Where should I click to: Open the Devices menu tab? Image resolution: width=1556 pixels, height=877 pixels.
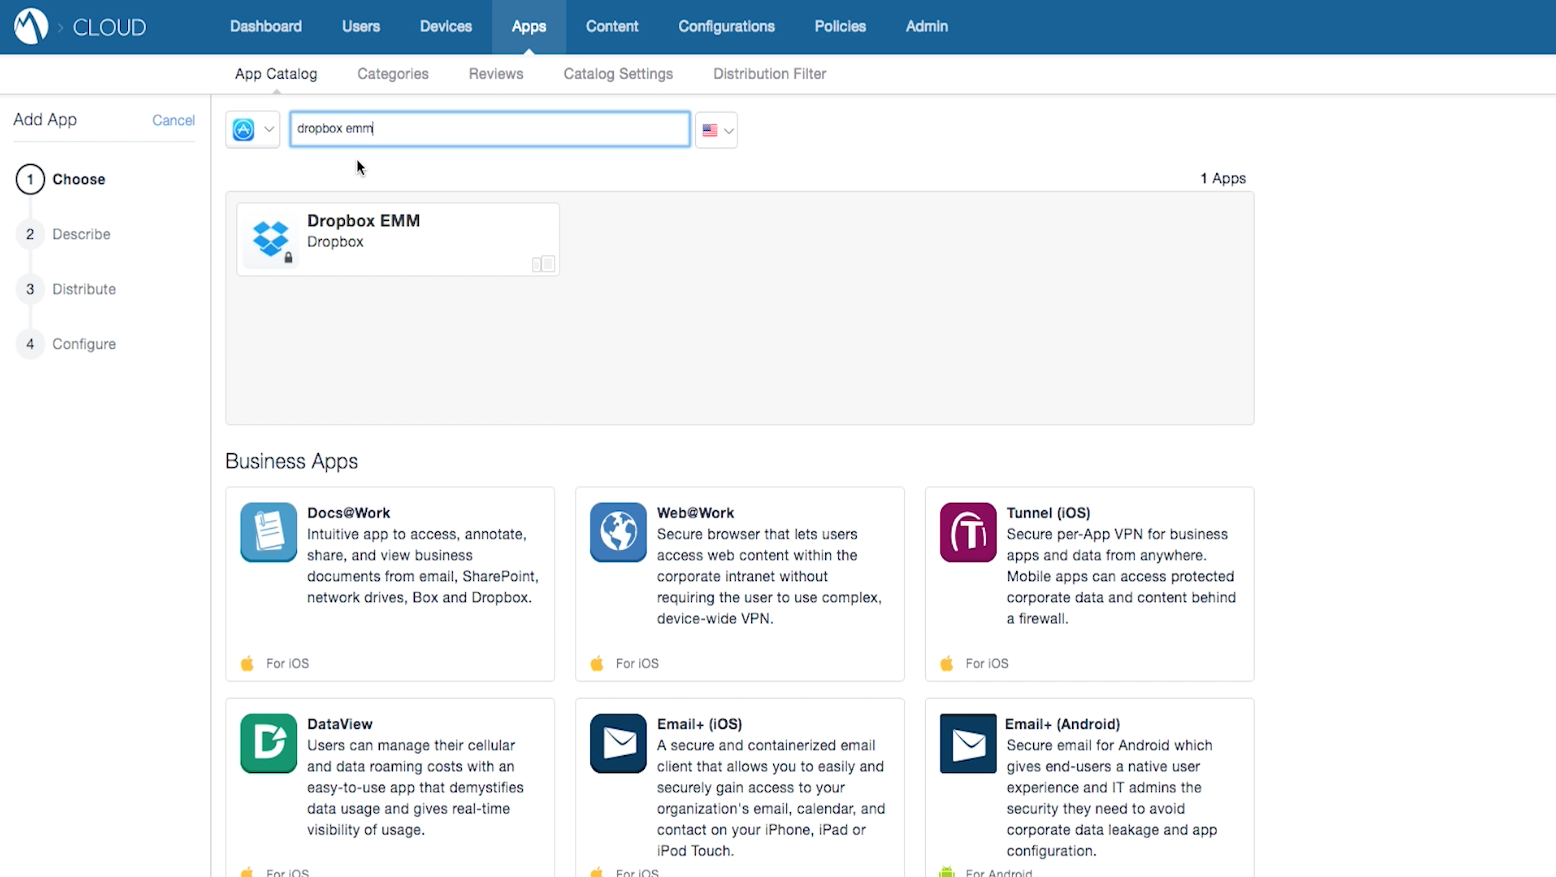tap(445, 26)
